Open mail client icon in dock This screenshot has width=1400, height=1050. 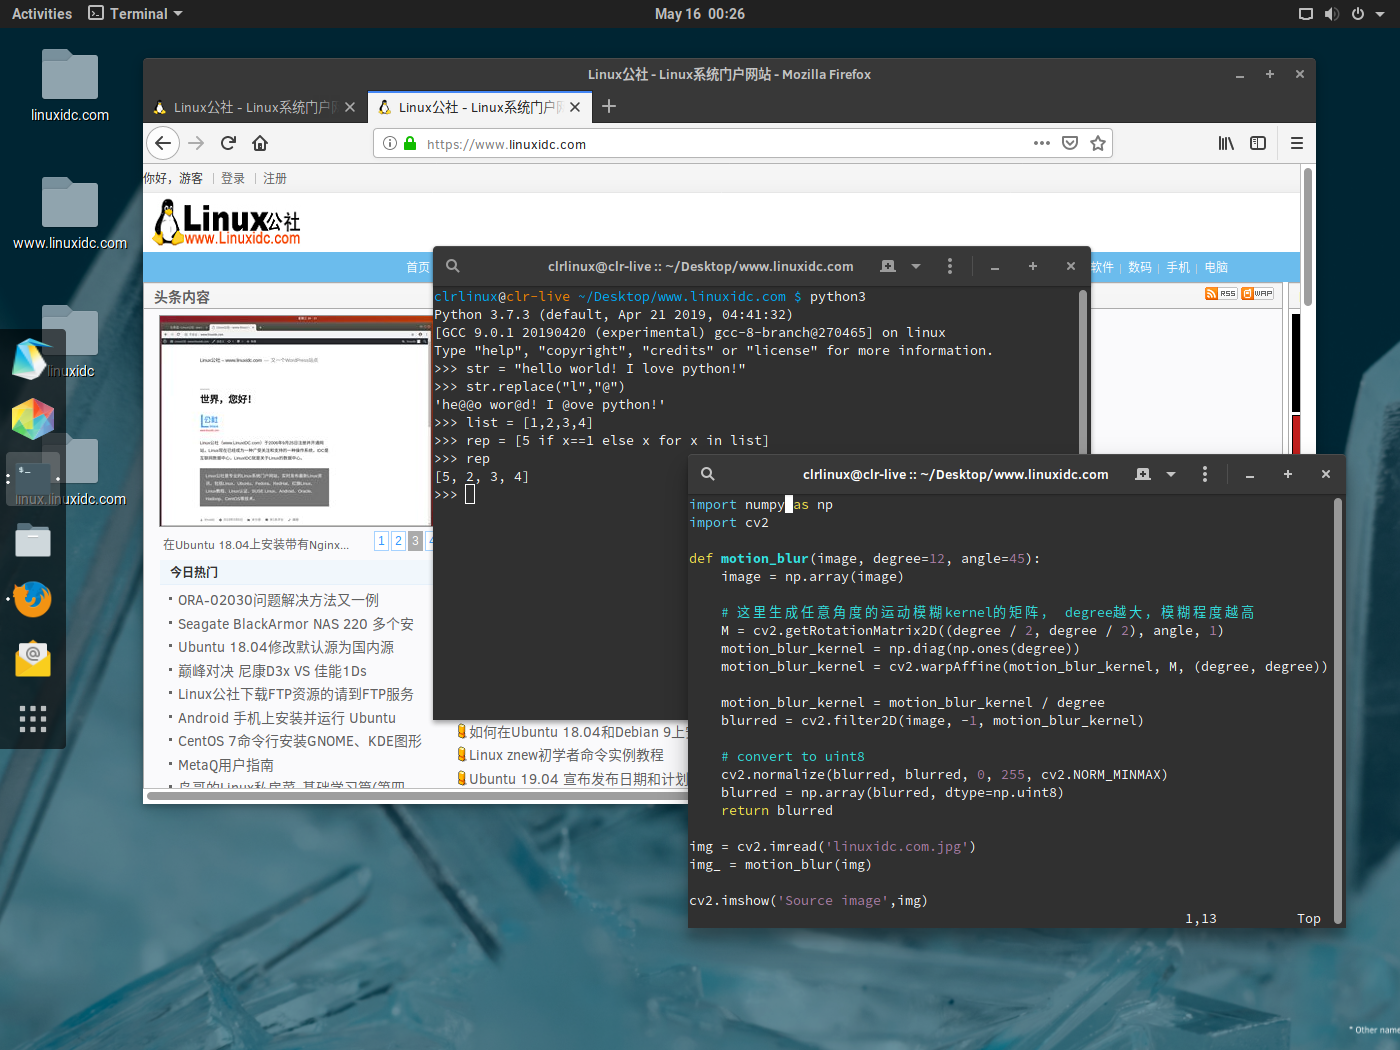point(33,659)
